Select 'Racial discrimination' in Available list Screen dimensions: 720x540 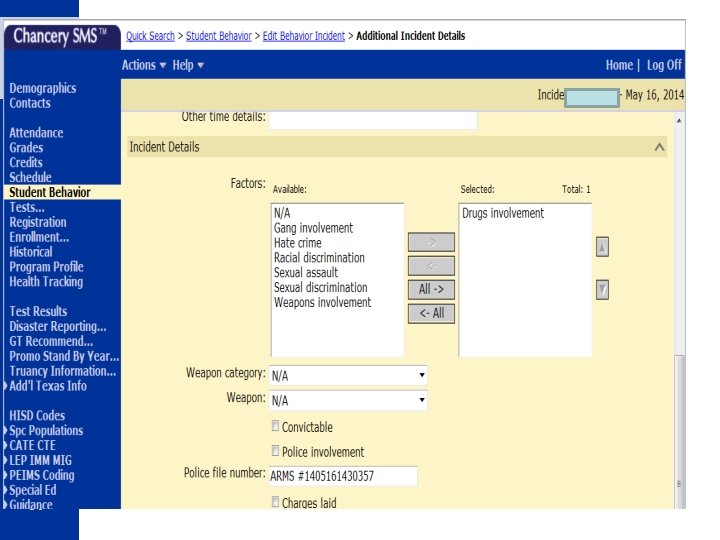[x=319, y=258]
